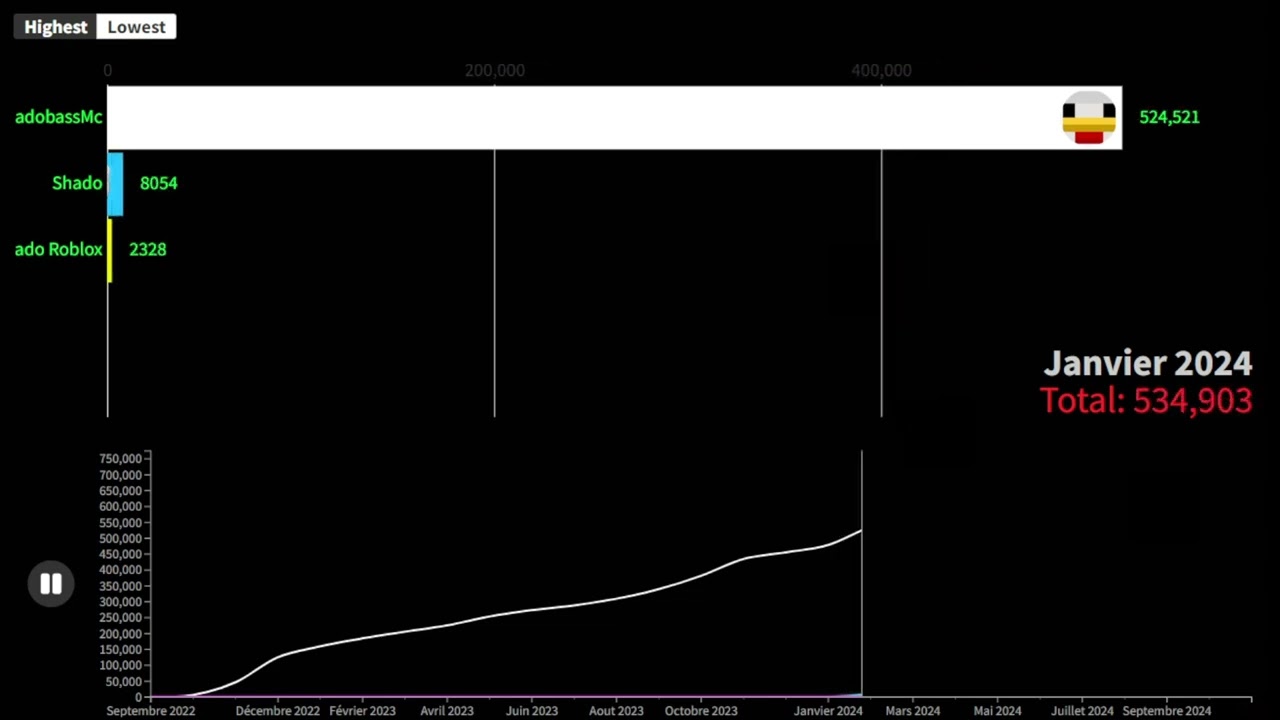Click the yellow ado Roblox bar
The image size is (1280, 720).
pyautogui.click(x=110, y=250)
